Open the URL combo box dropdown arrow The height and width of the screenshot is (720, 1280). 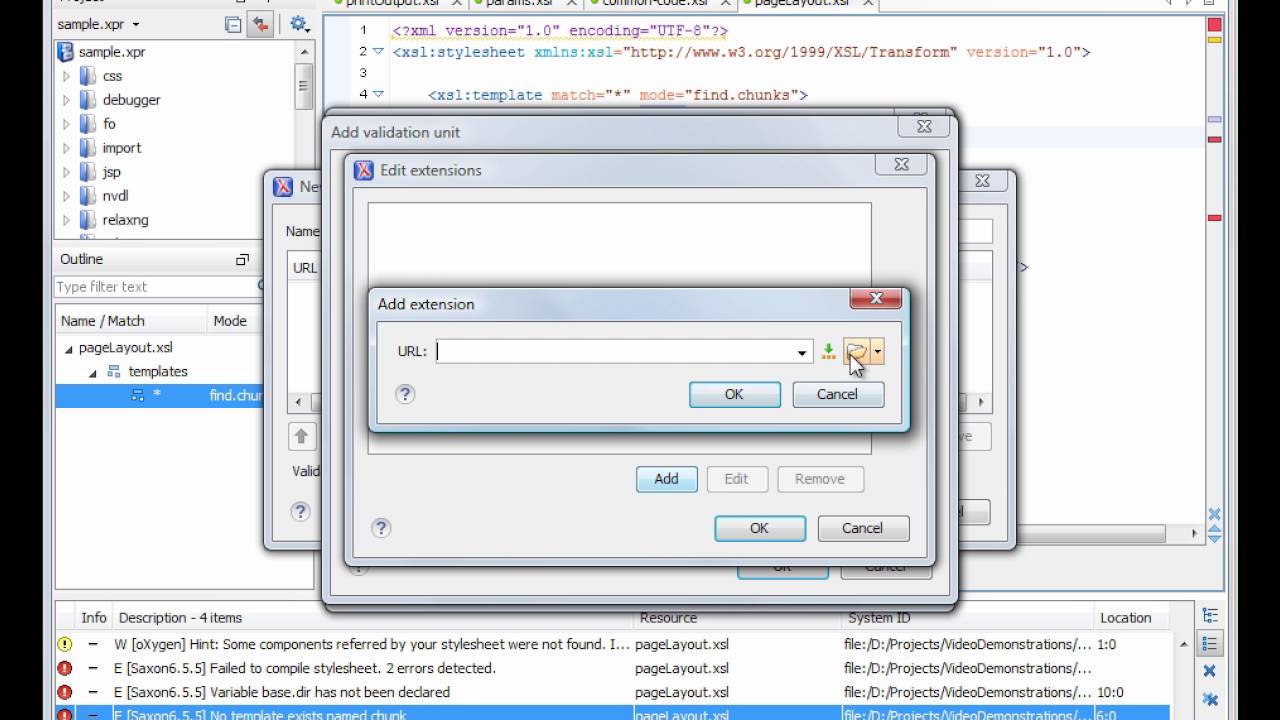pos(802,352)
